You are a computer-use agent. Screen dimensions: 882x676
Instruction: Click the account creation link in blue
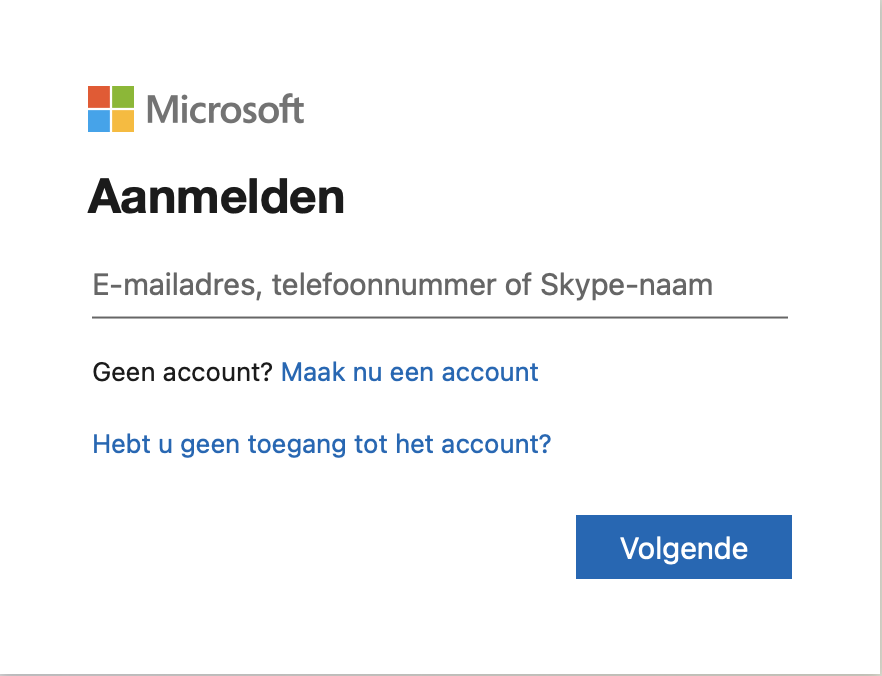click(x=409, y=372)
